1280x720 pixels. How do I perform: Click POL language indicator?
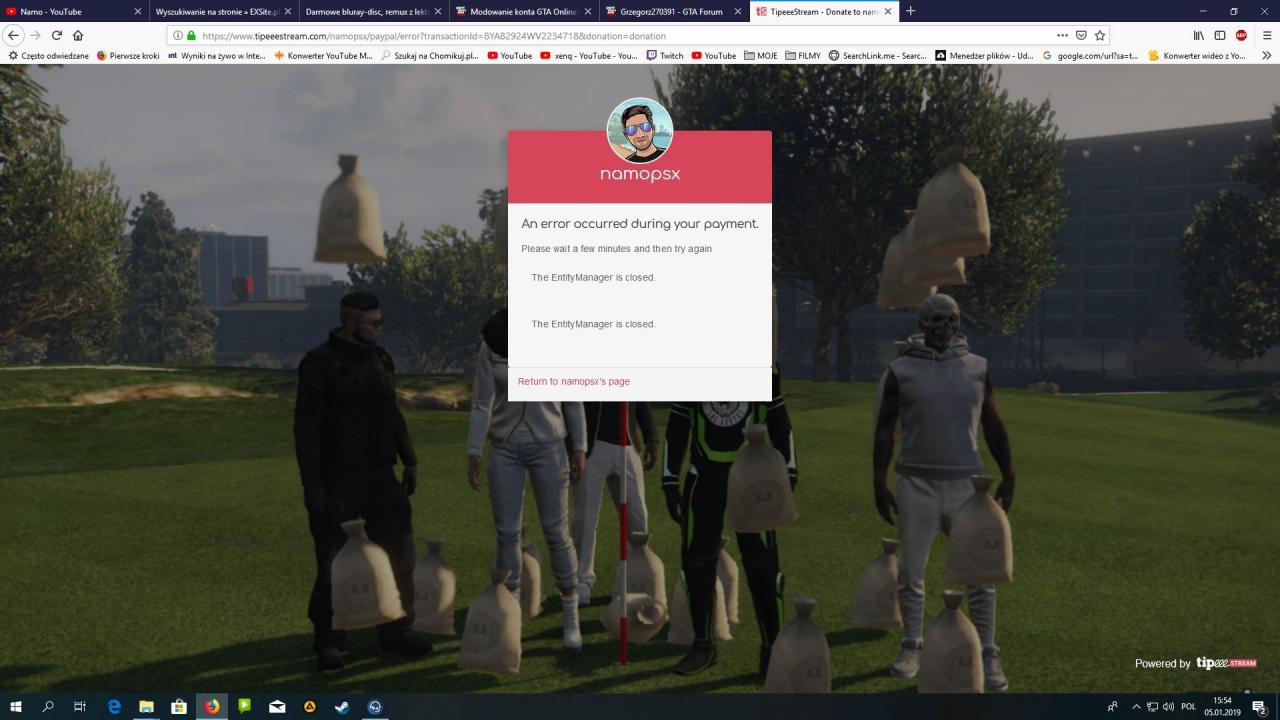click(1189, 706)
